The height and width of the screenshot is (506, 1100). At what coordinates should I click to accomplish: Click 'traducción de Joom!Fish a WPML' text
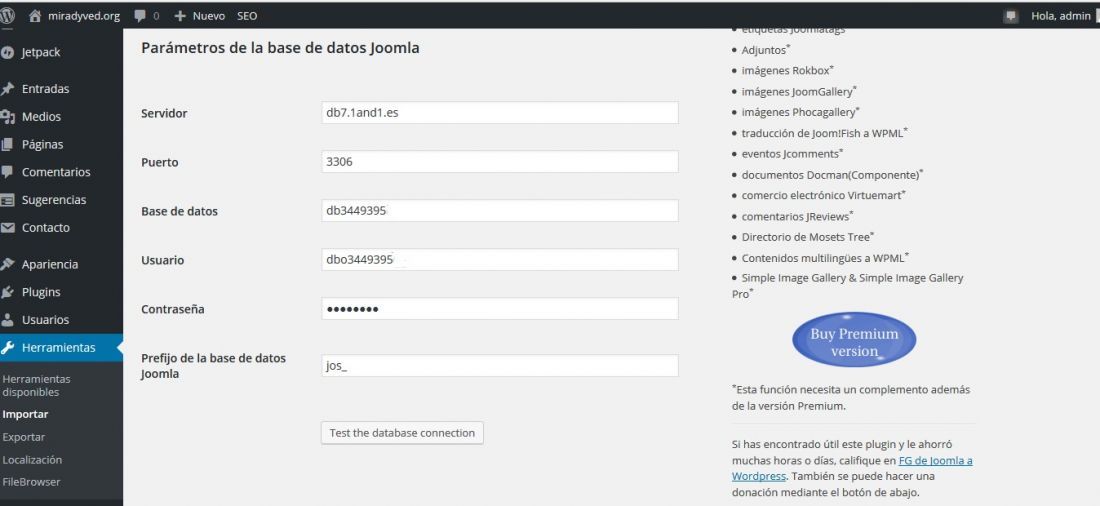click(x=825, y=133)
